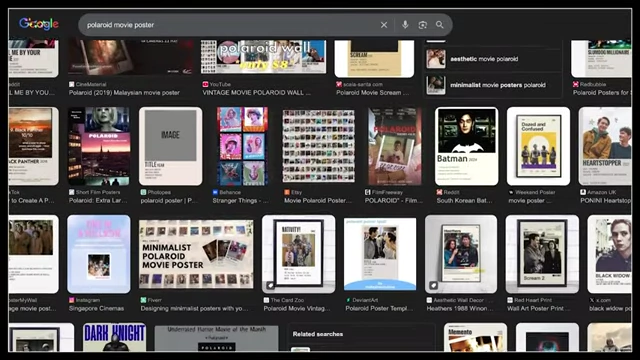Open the Movie Polaroid Poster Etsy title
Viewport: 640px width, 360px height.
click(318, 200)
